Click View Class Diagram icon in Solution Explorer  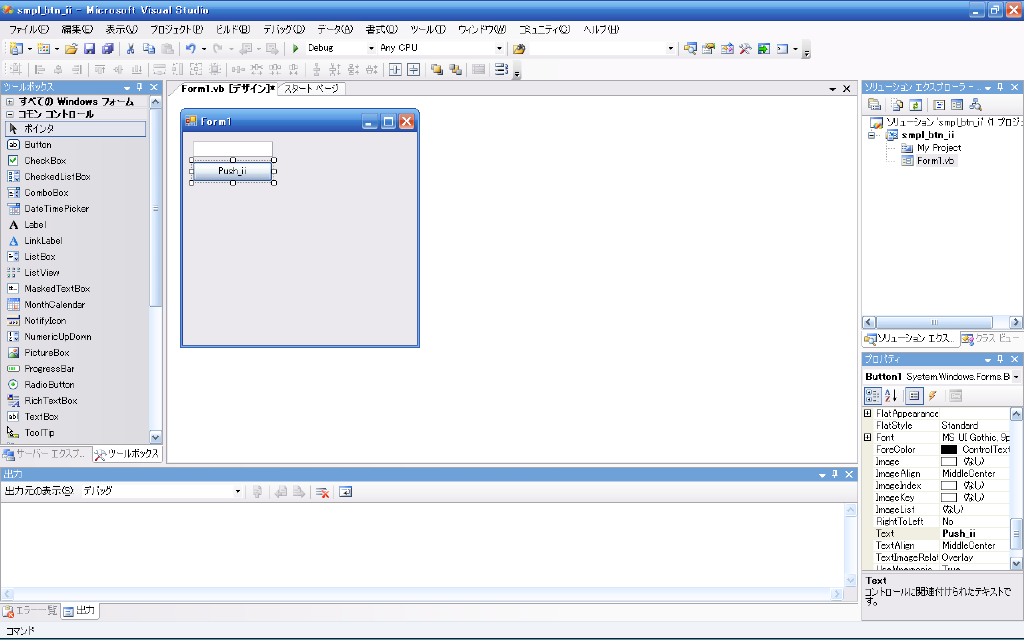[975, 104]
